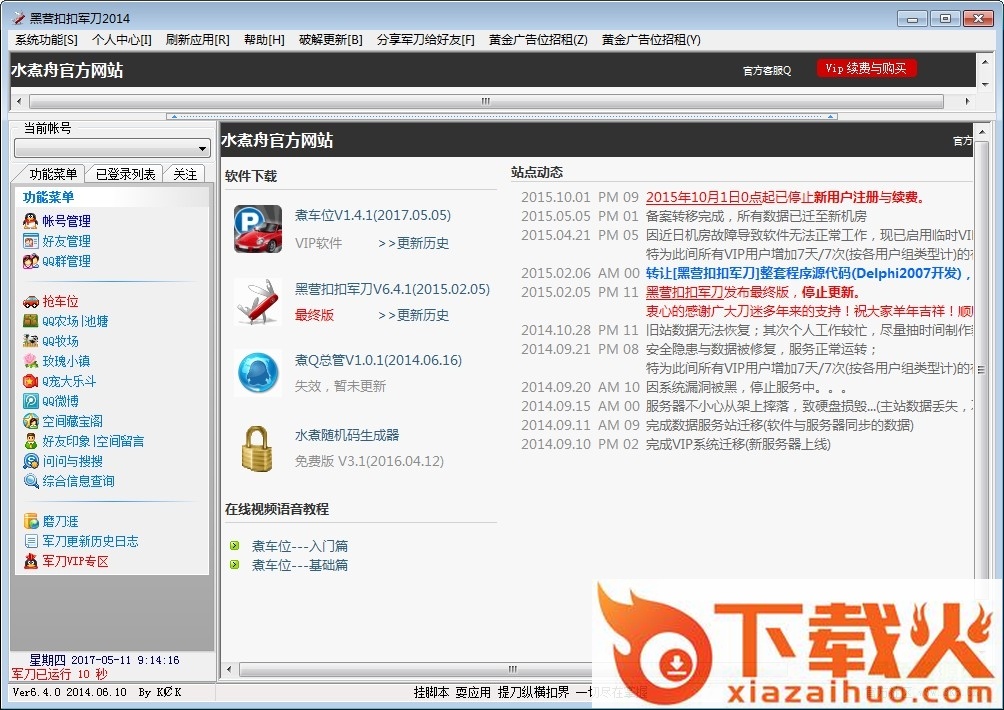Click main content bottom scrollbar left arrow

point(229,670)
